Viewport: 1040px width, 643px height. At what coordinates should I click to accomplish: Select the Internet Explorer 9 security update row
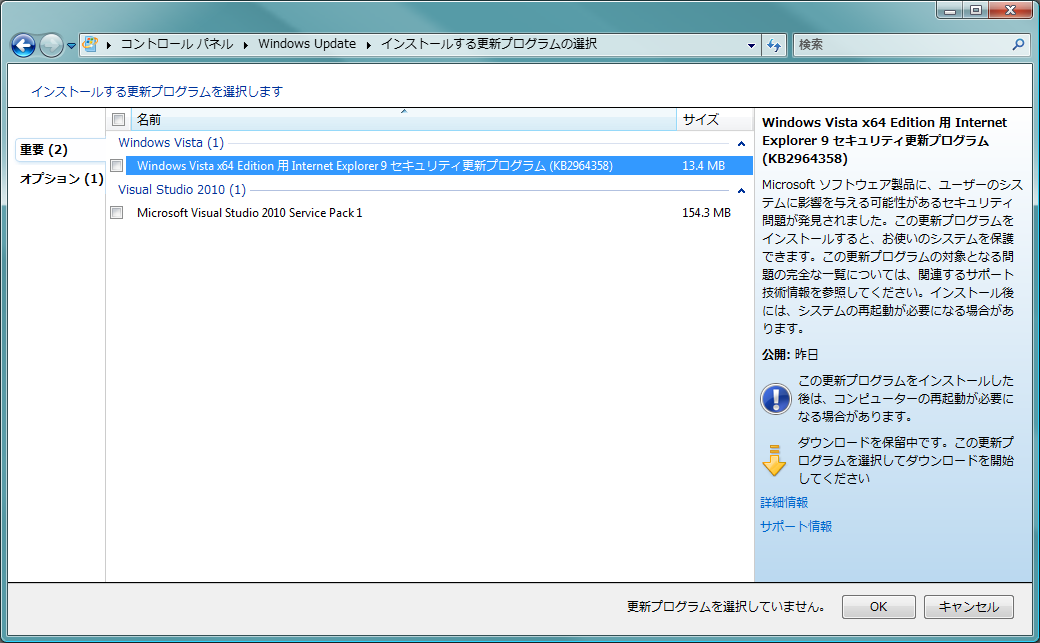439,166
